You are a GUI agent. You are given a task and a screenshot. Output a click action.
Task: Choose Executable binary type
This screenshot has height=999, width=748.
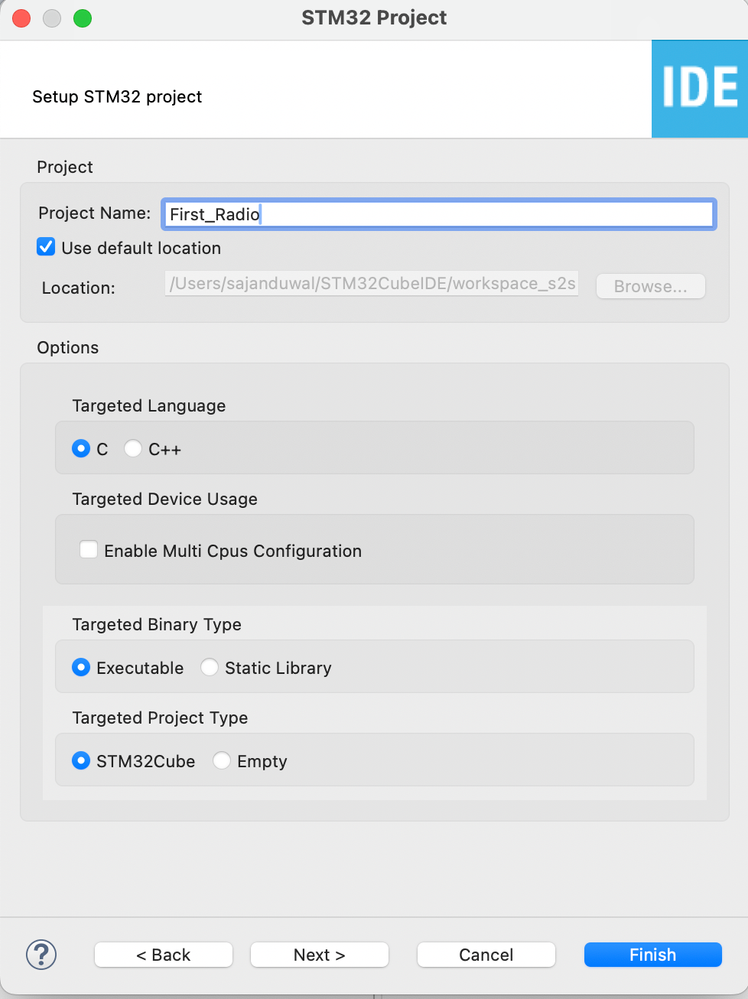(x=81, y=668)
